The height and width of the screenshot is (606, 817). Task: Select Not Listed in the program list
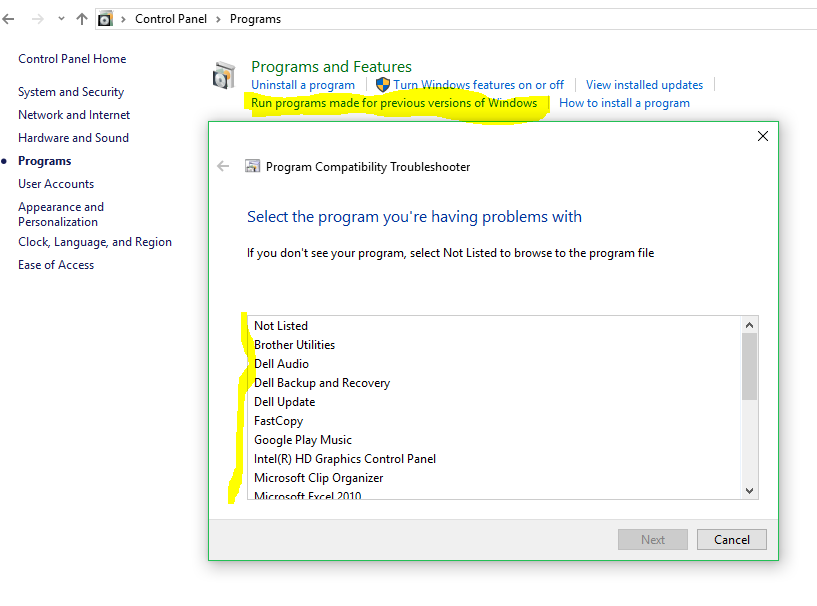coord(495,326)
